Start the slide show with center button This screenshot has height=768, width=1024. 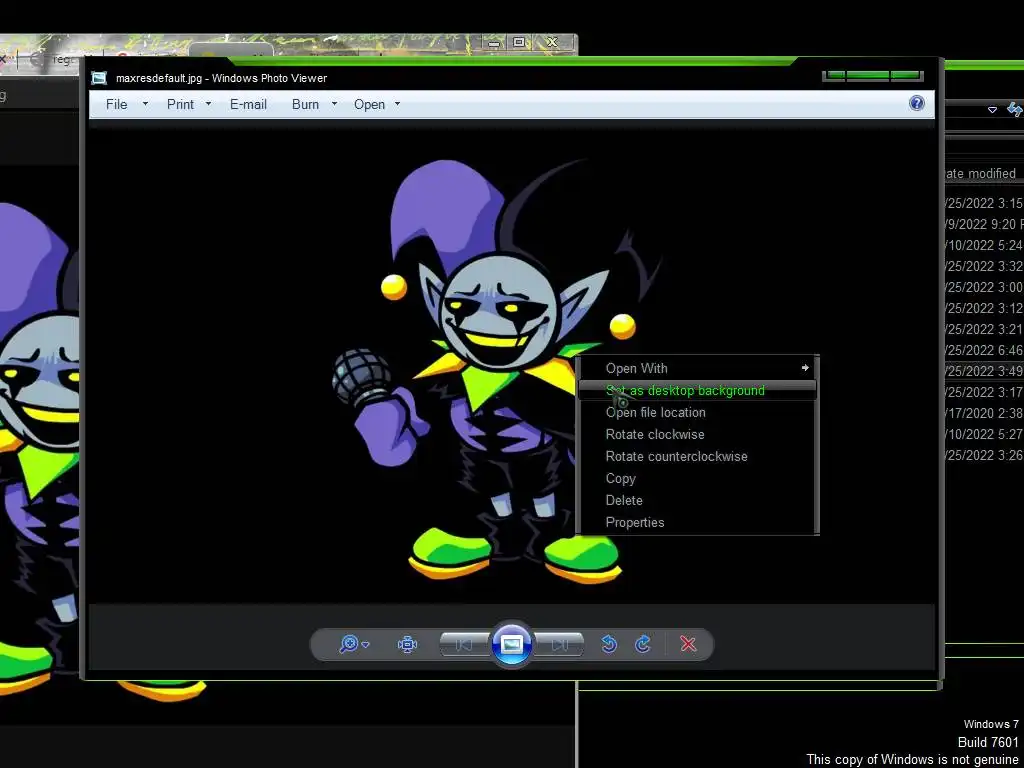(x=512, y=645)
